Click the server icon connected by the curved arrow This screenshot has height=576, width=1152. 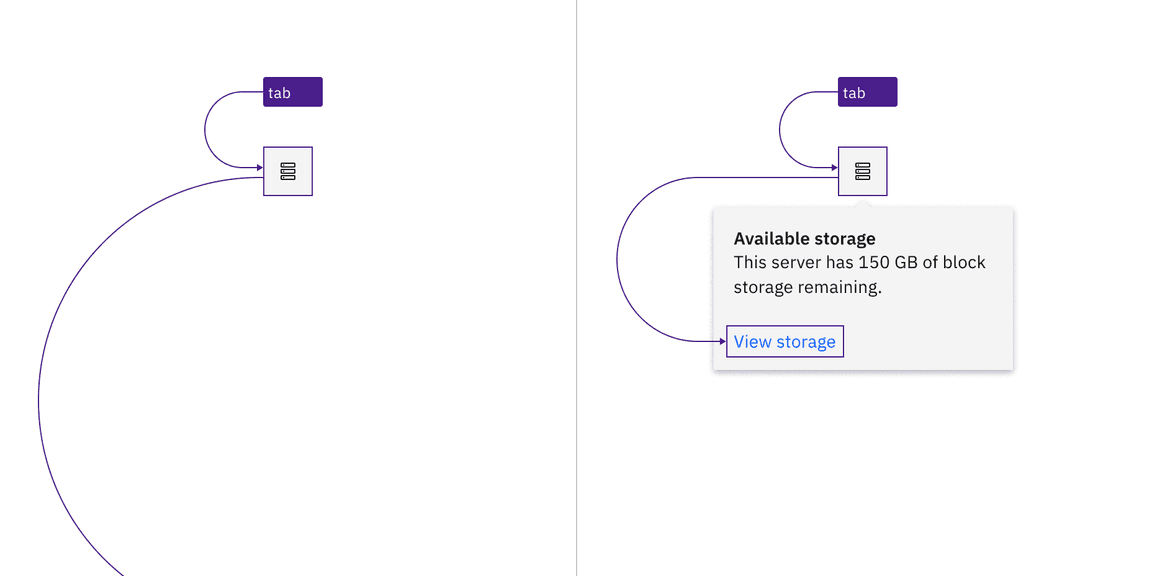(287, 170)
